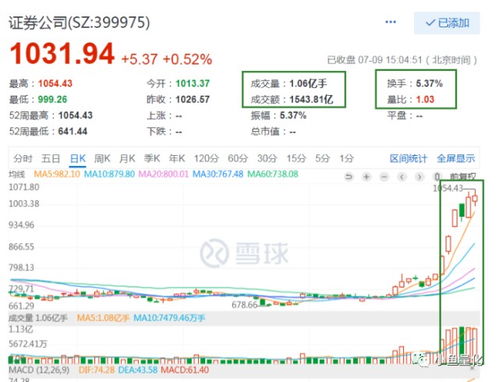Click the MACD:61.40 value
Screen dimensions: 499x382
click(185, 370)
